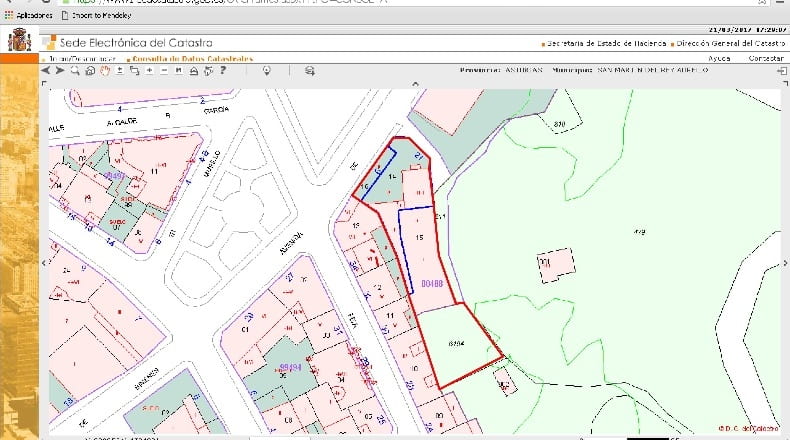790x440 pixels.
Task: Pan map right with side arrow
Action: 785,263
